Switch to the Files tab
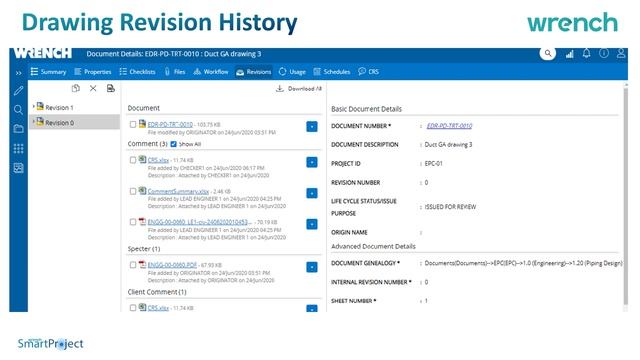The image size is (640, 360). (x=175, y=72)
